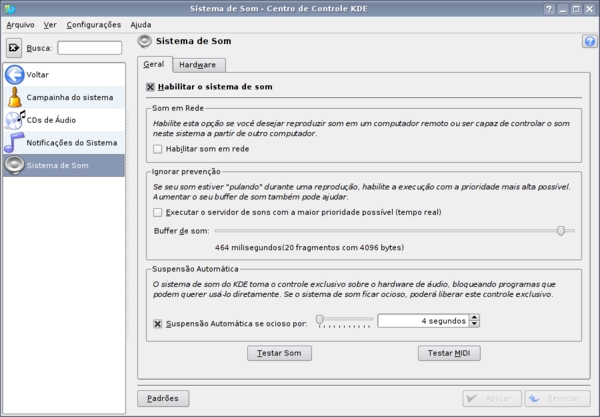Open the blue help icon in the panel corner
Image resolution: width=600 pixels, height=417 pixels.
590,41
